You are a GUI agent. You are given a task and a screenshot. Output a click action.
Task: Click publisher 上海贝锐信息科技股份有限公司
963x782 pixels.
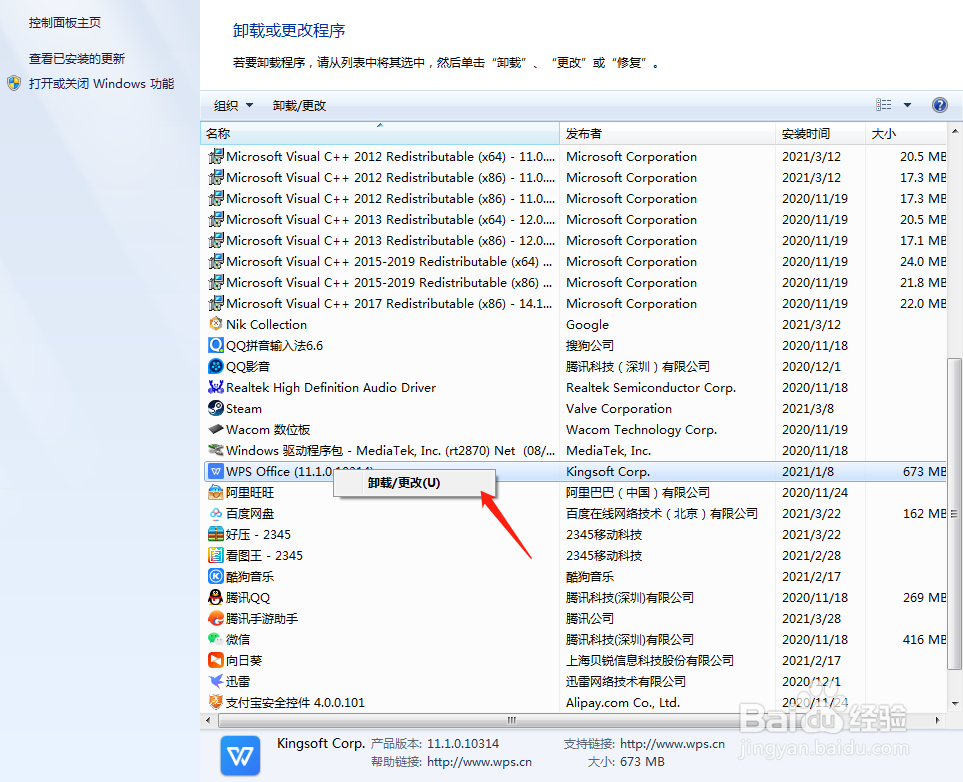point(650,660)
